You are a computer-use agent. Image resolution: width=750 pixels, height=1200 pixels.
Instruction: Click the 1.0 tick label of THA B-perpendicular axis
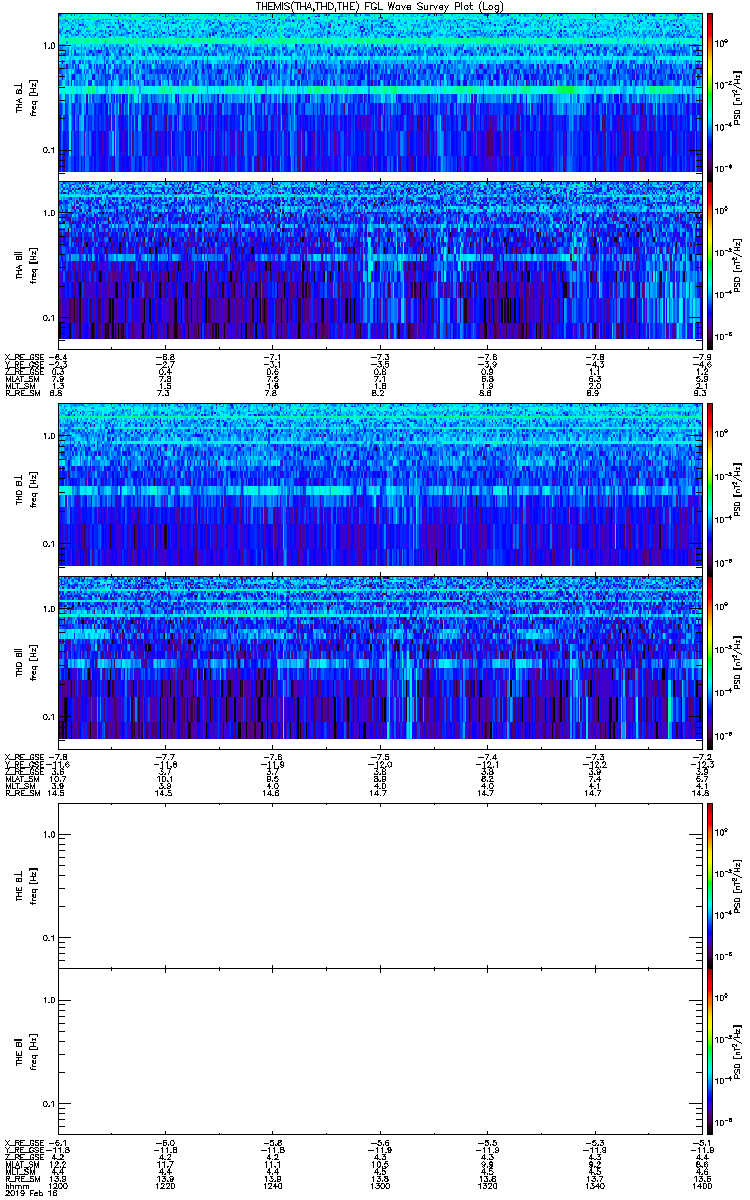(x=49, y=47)
